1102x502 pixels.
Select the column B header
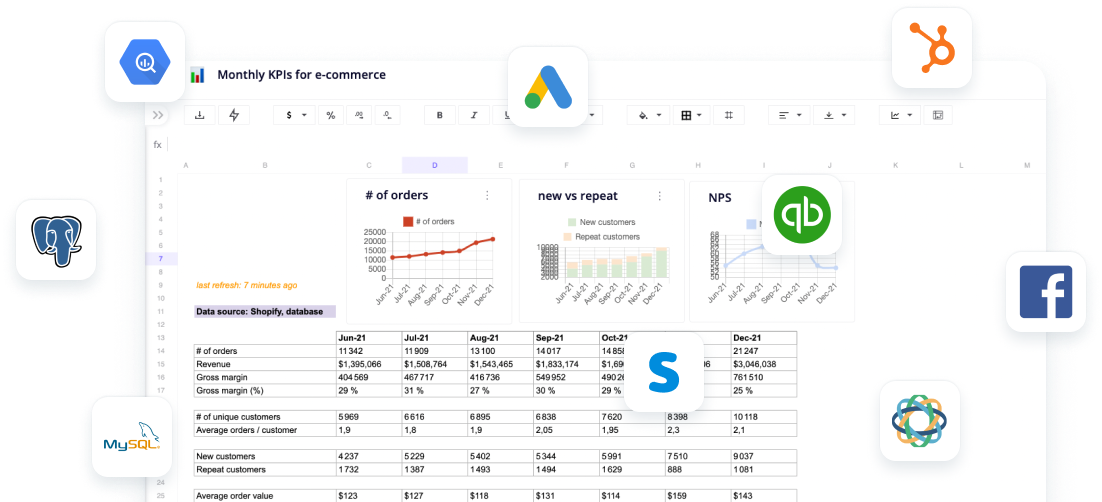pos(265,165)
